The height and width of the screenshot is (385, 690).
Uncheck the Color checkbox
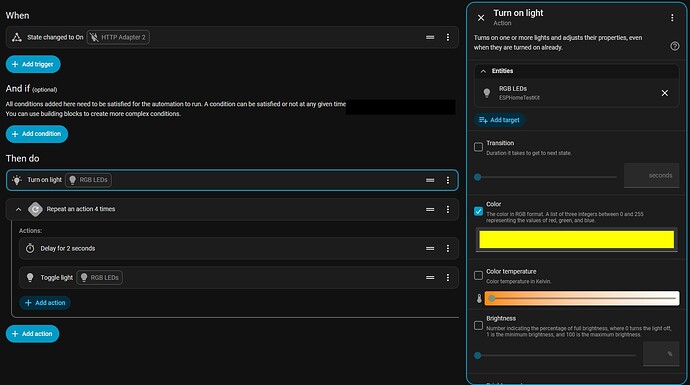(478, 211)
